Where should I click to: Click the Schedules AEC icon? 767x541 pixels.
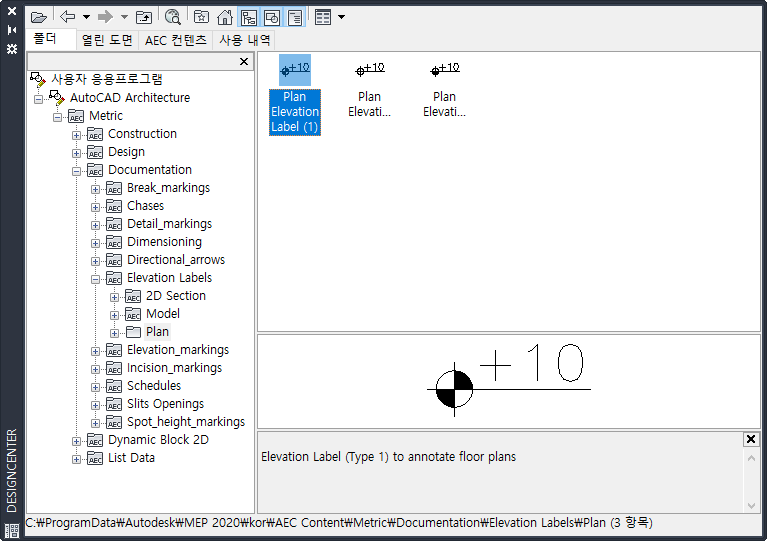[114, 387]
